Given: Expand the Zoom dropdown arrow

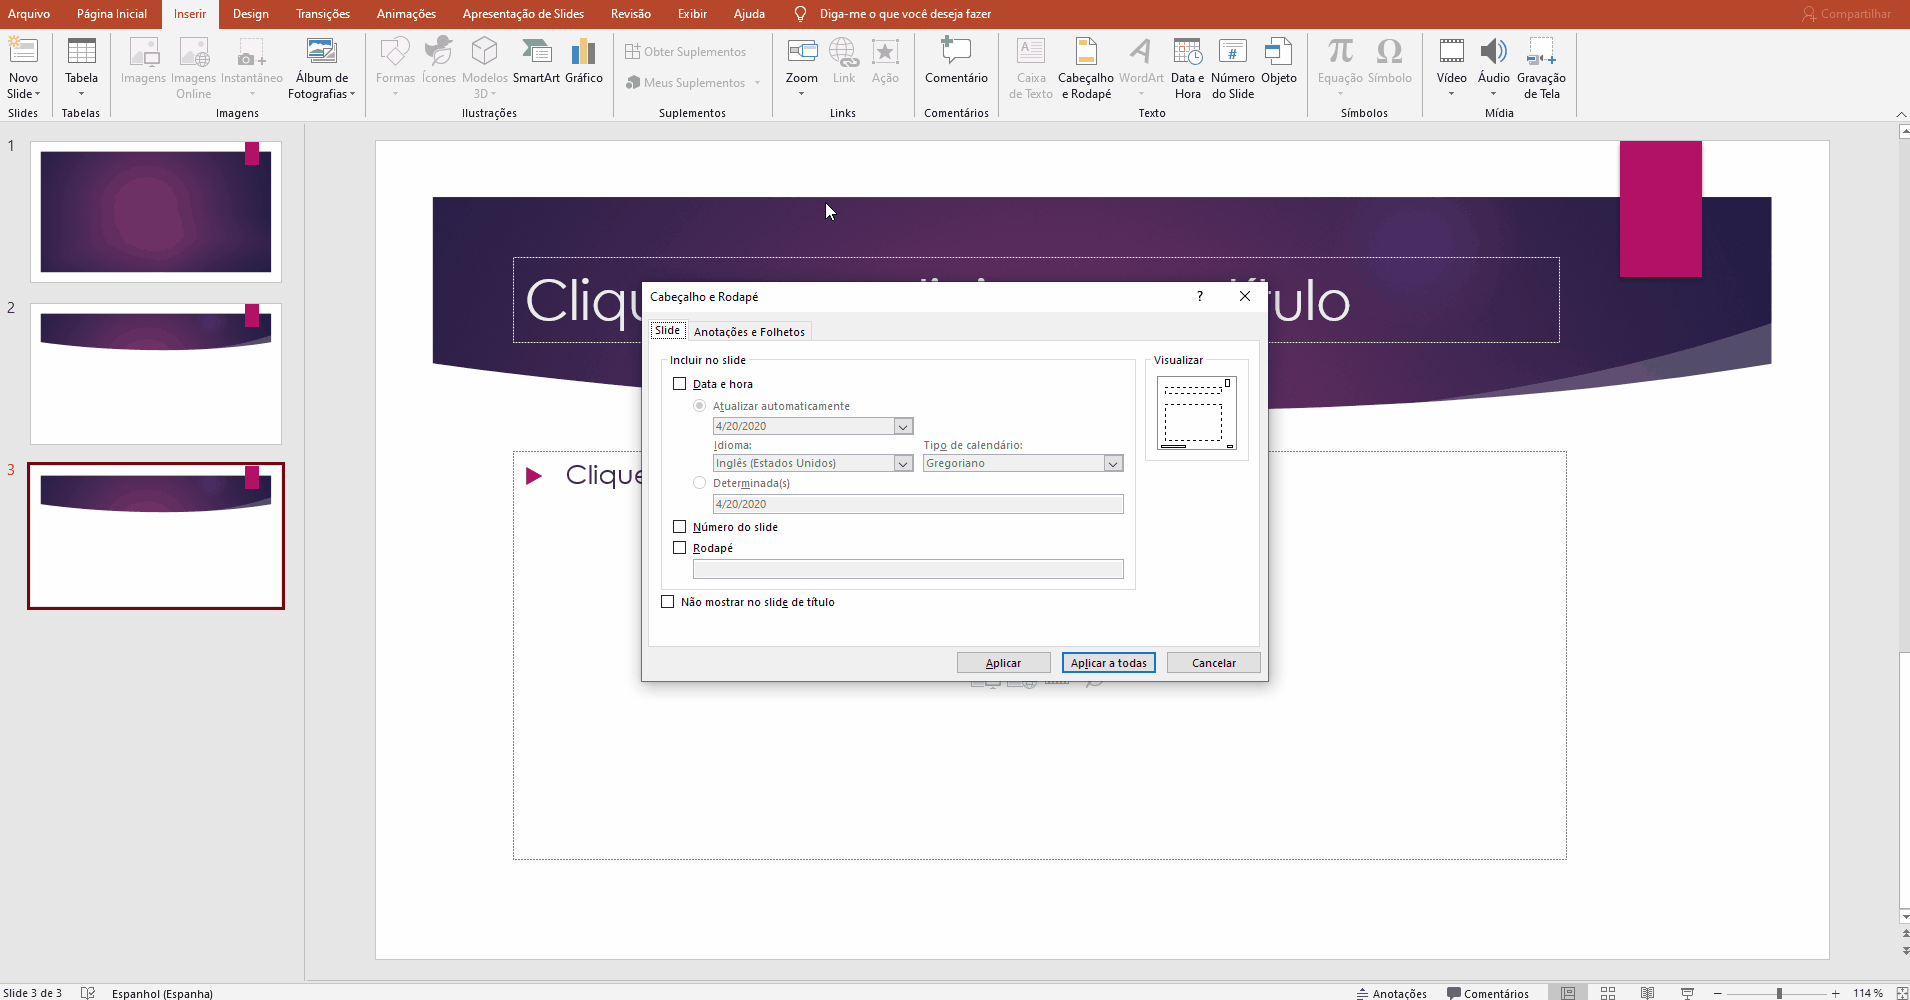Looking at the screenshot, I should coord(802,94).
